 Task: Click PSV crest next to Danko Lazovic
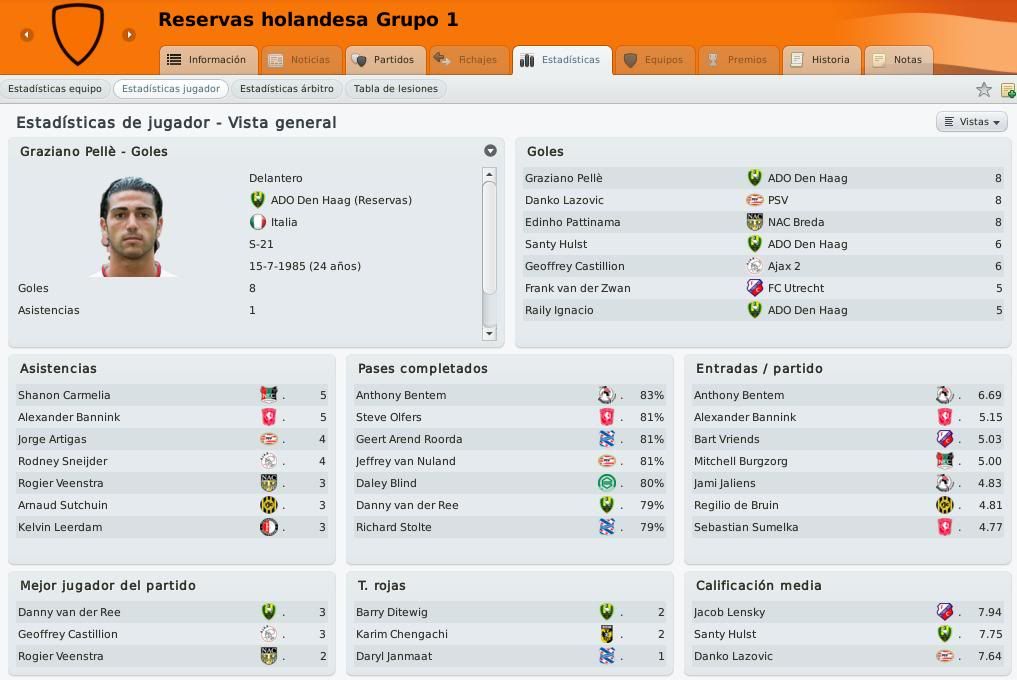pyautogui.click(x=754, y=200)
